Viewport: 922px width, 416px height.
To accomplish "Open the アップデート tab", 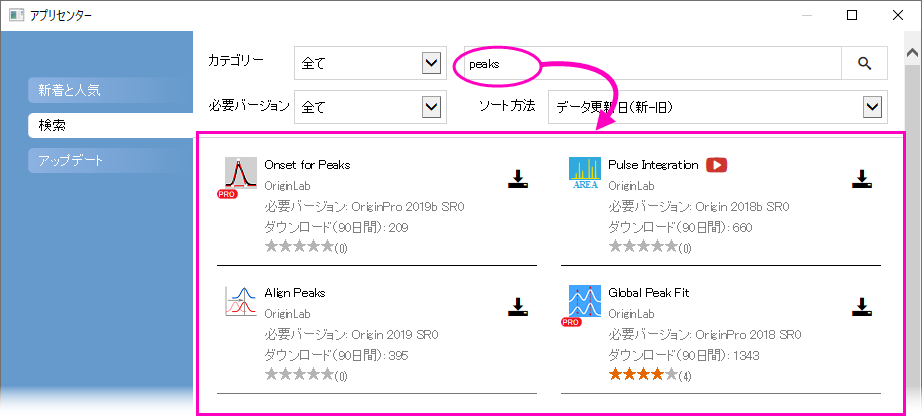I will pyautogui.click(x=111, y=160).
